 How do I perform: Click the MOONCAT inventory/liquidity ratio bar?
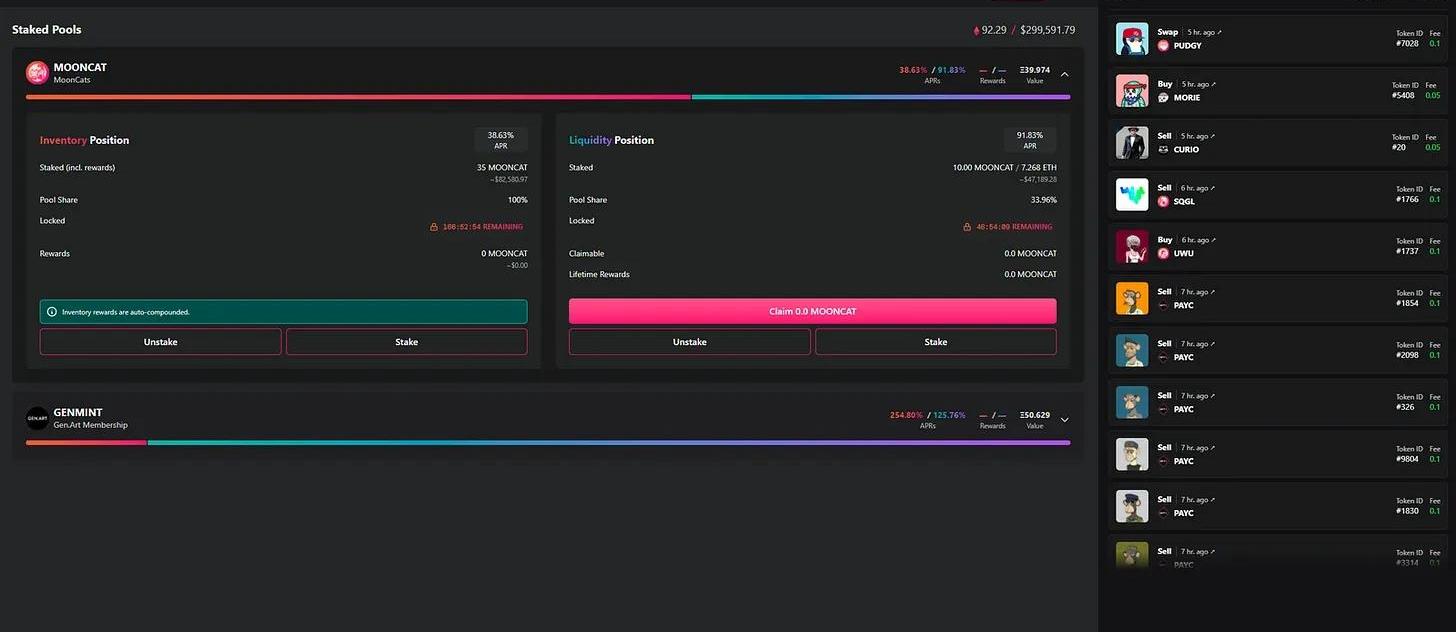click(547, 97)
